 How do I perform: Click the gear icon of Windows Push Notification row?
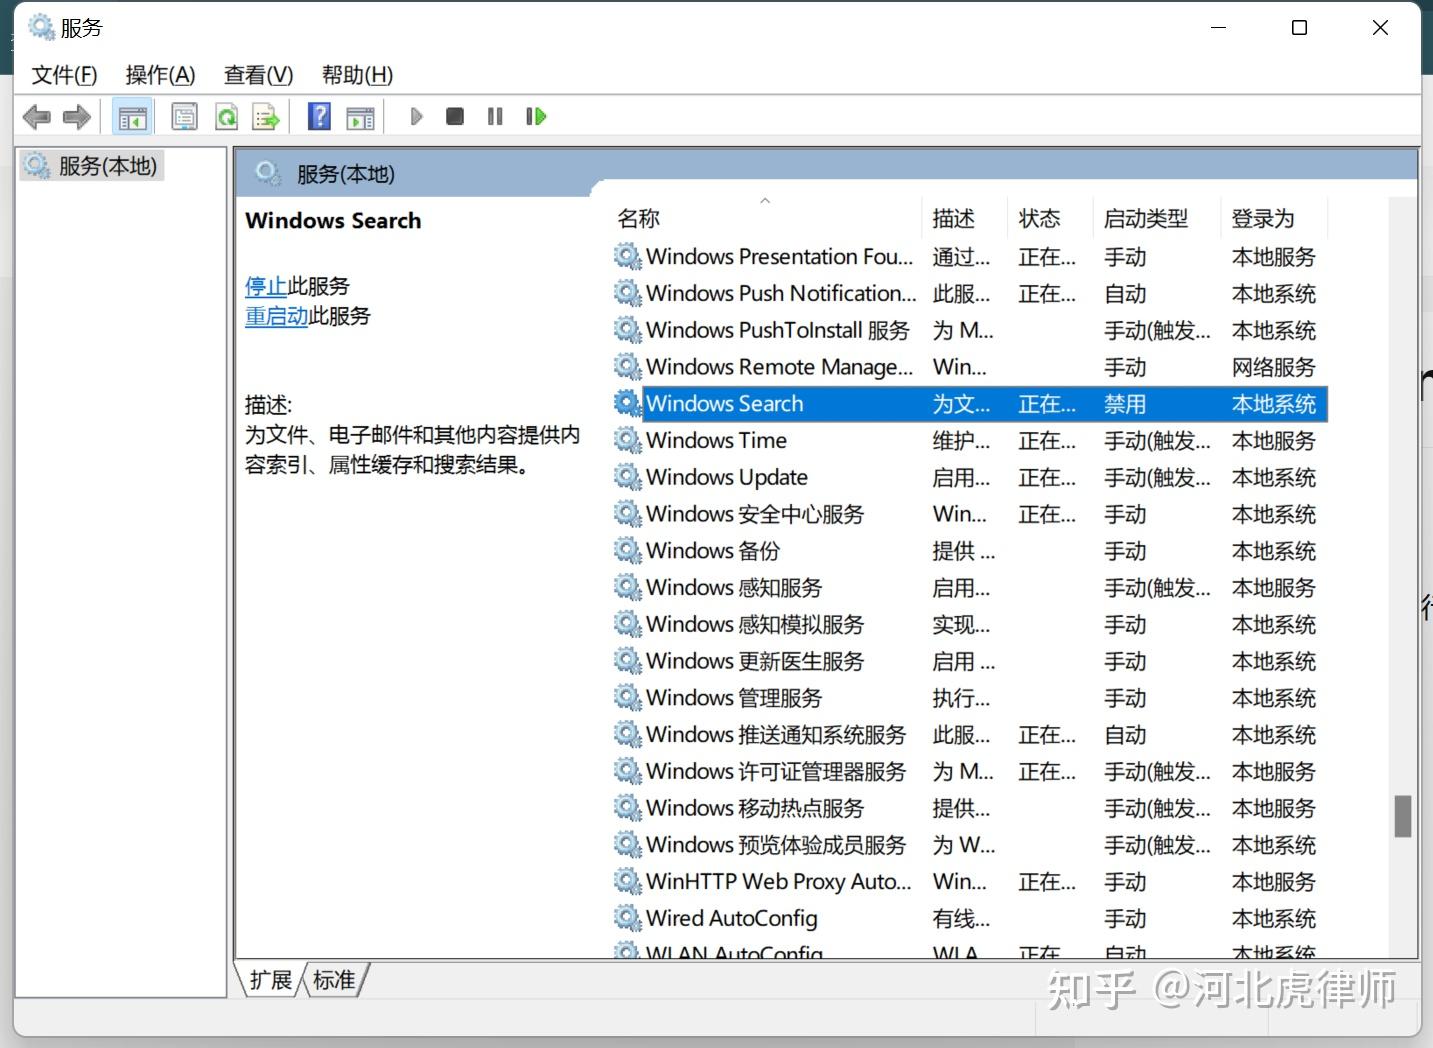tap(627, 293)
